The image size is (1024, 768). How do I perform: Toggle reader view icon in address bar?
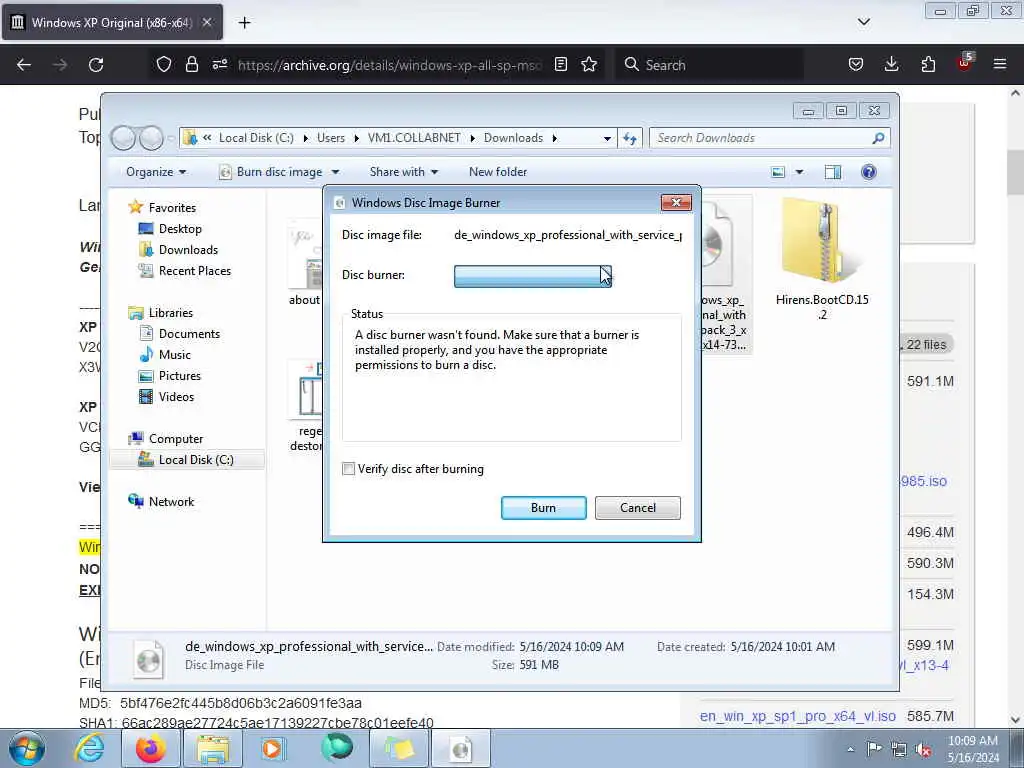(x=560, y=64)
